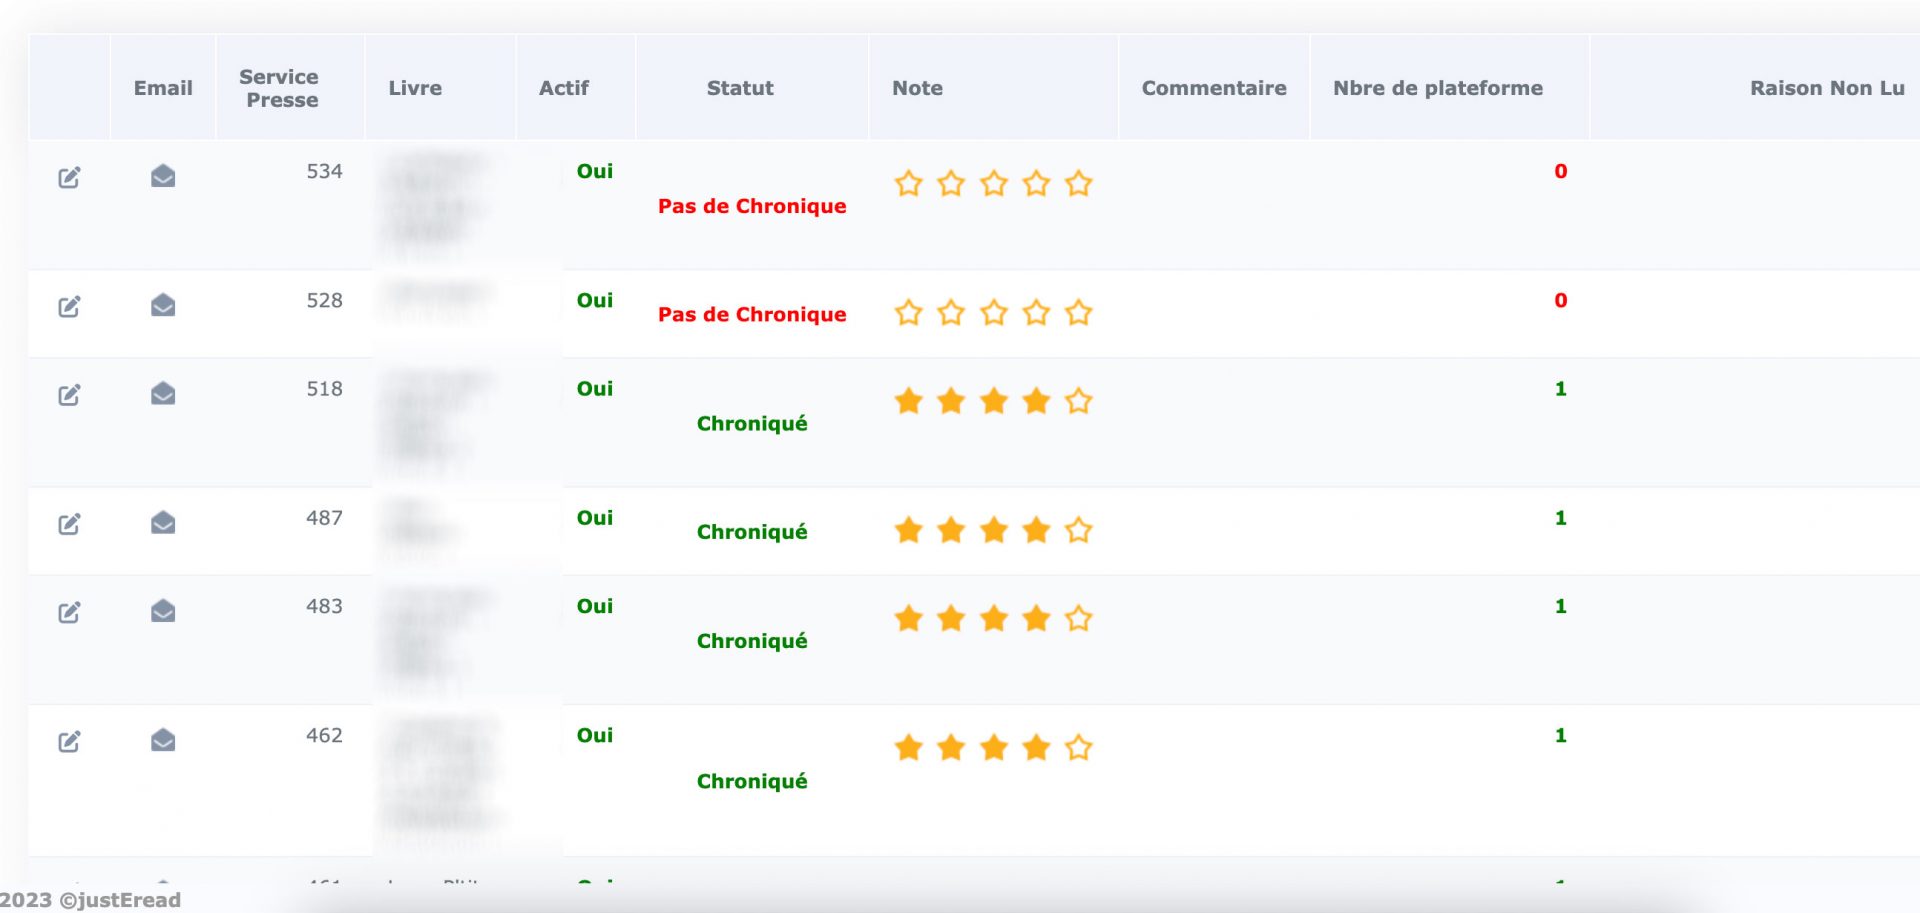The height and width of the screenshot is (913, 1920).
Task: Click the email envelope icon in row 534
Action: pyautogui.click(x=163, y=176)
